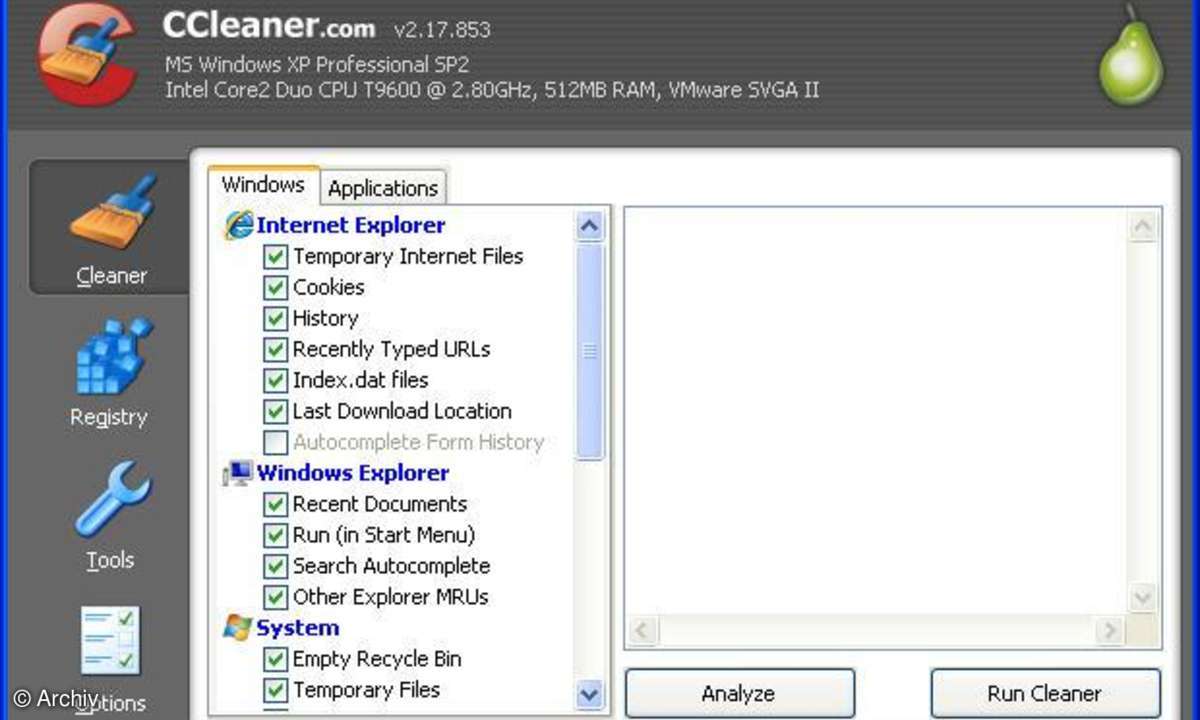Image resolution: width=1200 pixels, height=720 pixels.
Task: Select the System group heading
Action: [x=298, y=628]
